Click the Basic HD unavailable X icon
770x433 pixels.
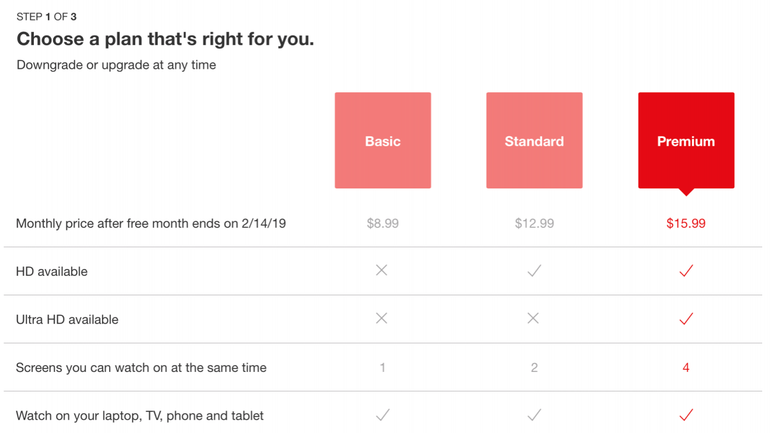pos(382,270)
